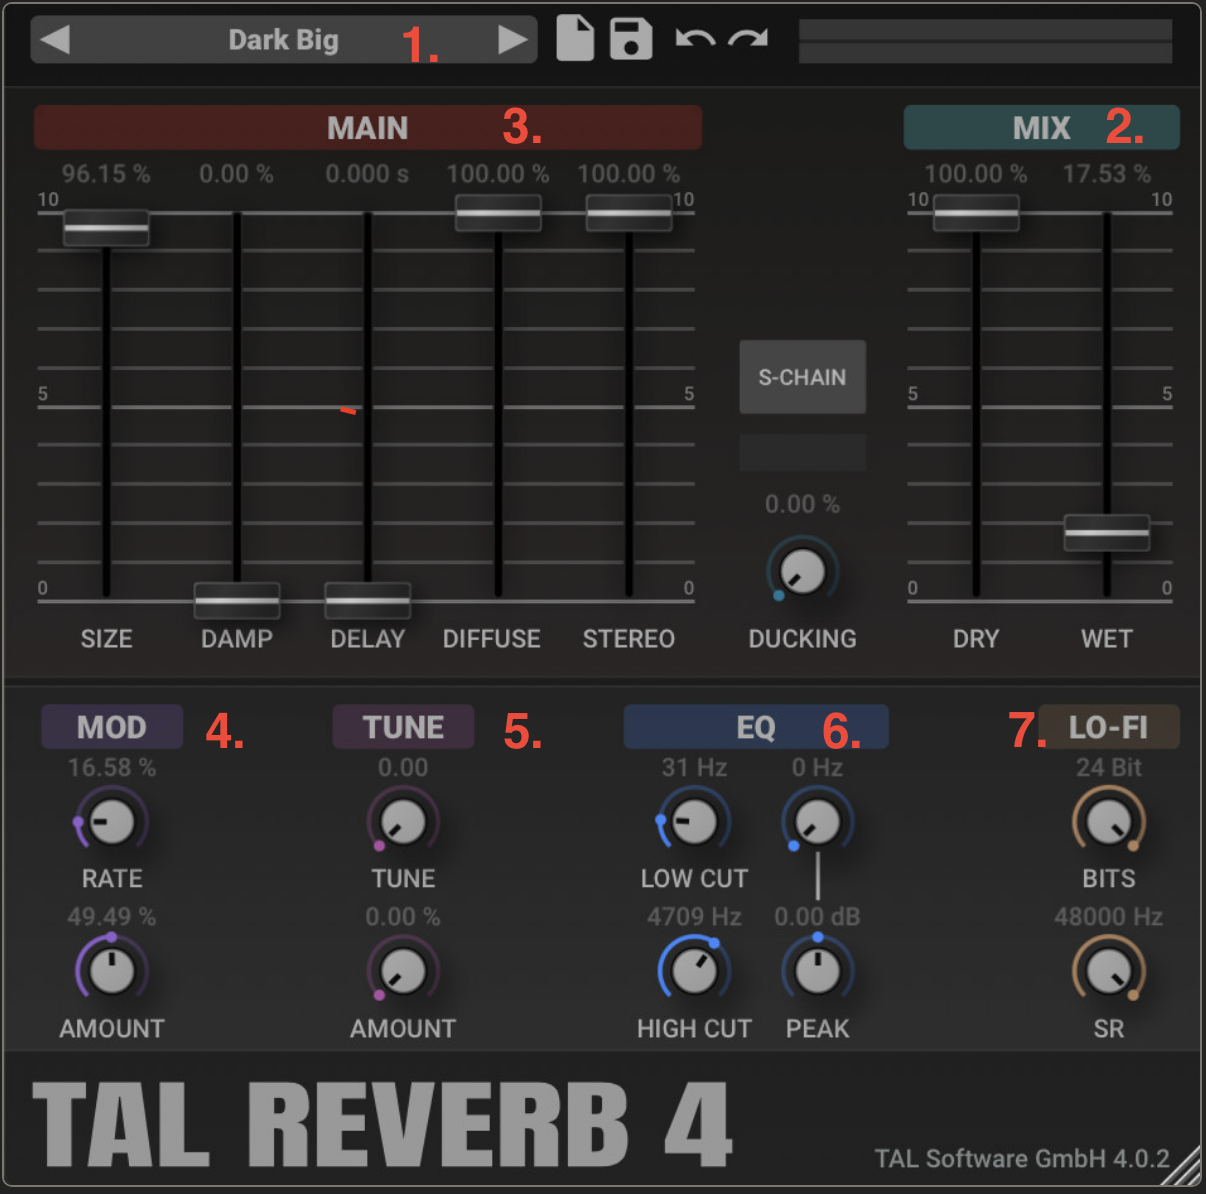Click the MOD section header
This screenshot has width=1206, height=1194.
coord(112,727)
